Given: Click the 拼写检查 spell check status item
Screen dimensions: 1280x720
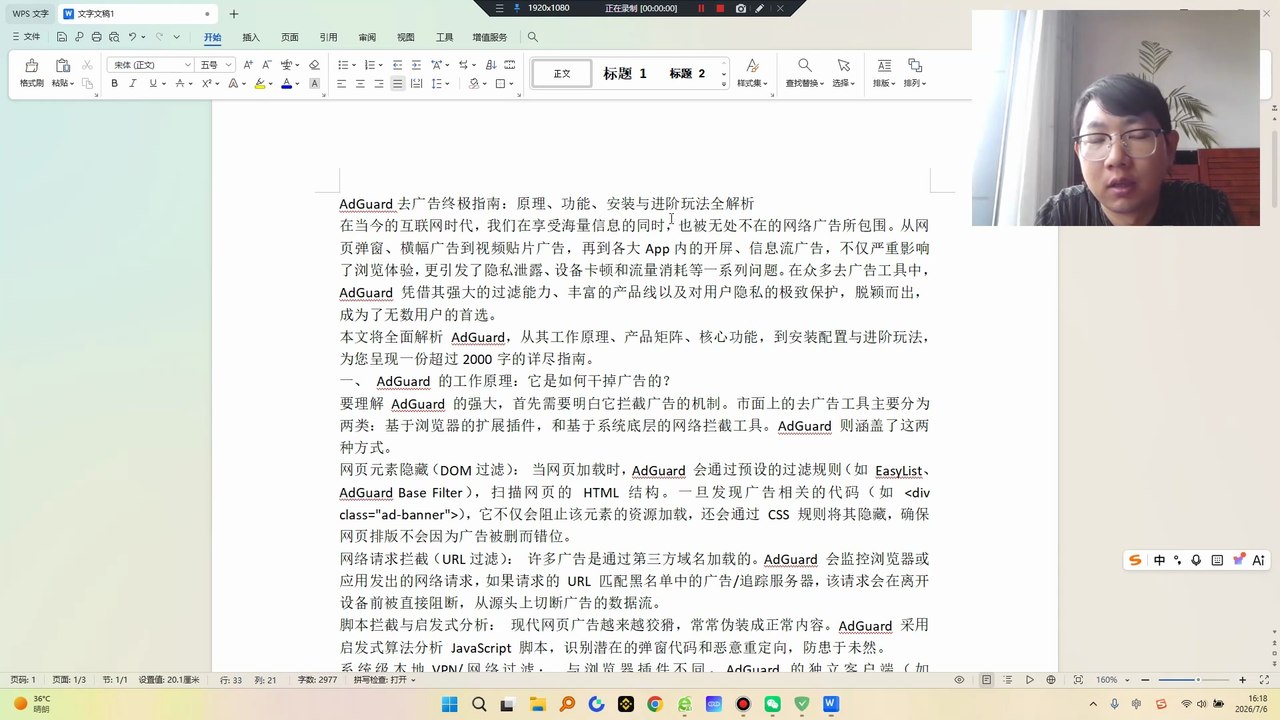Looking at the screenshot, I should 383,680.
